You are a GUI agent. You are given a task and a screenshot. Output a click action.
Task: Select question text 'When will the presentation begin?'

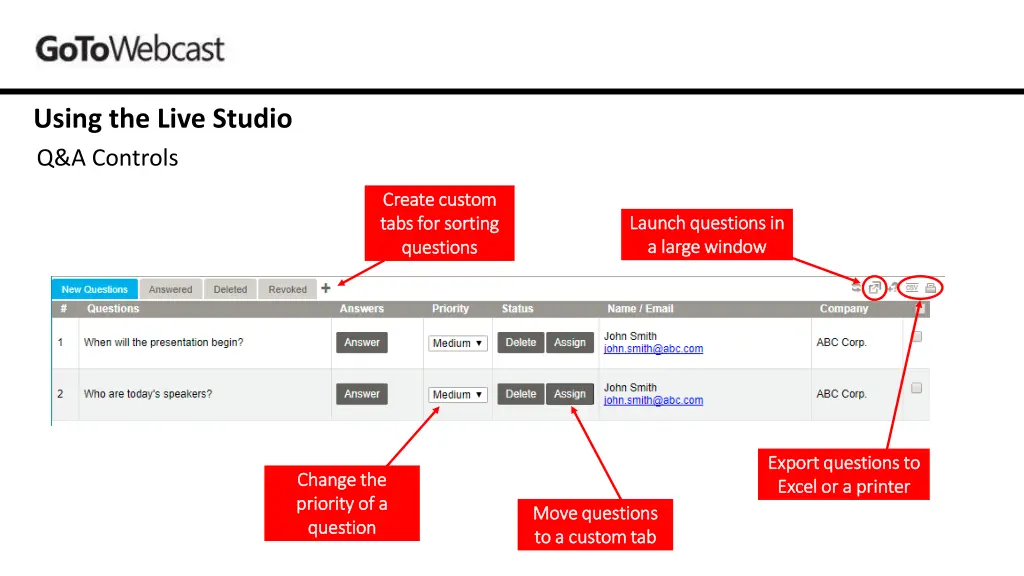[163, 342]
